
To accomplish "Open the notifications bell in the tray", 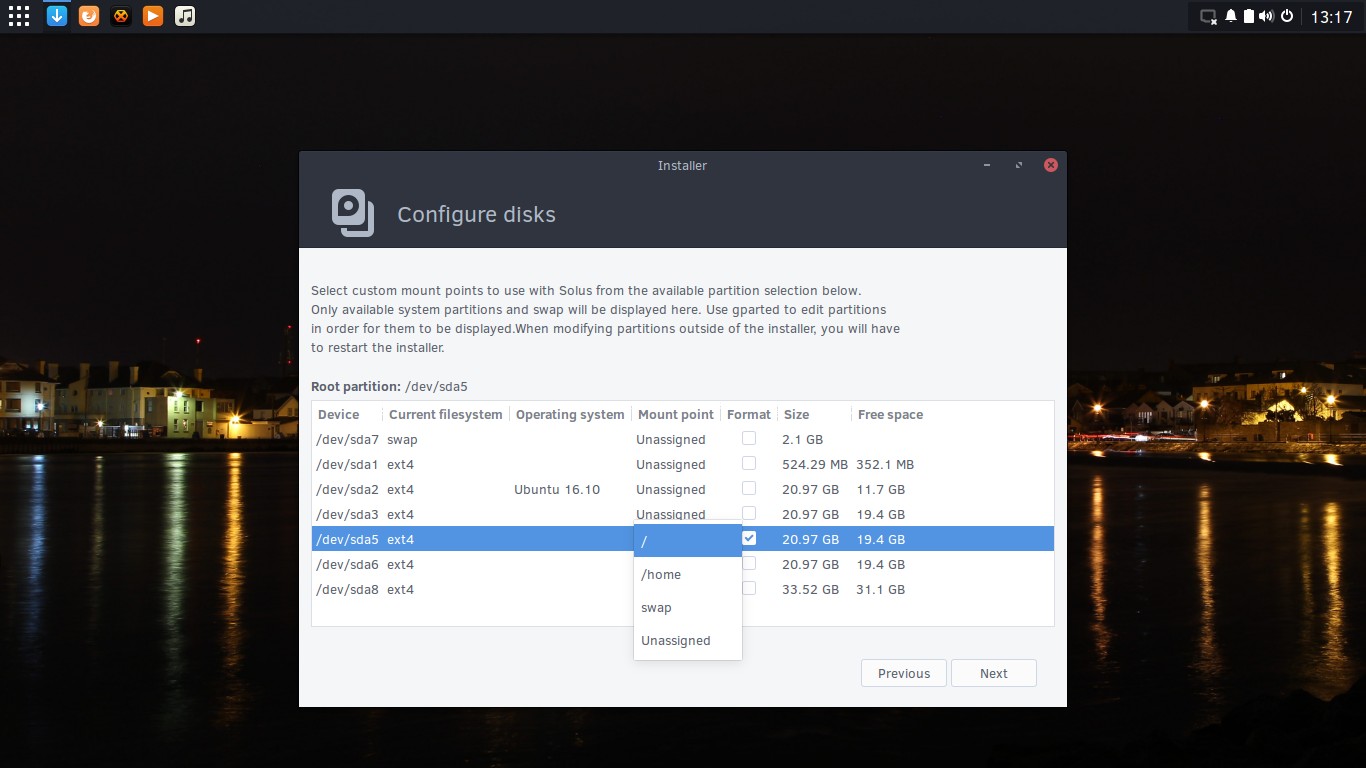I will click(x=1230, y=15).
